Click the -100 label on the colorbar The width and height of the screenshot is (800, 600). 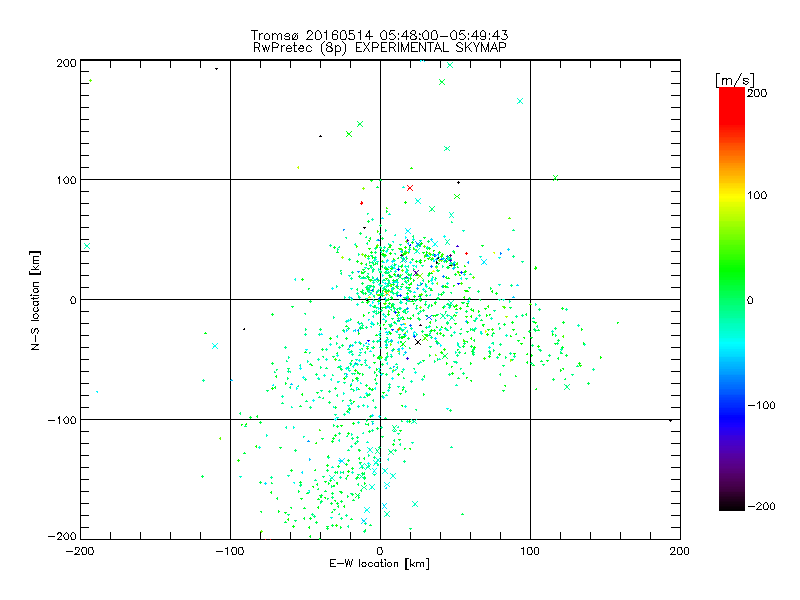point(761,405)
